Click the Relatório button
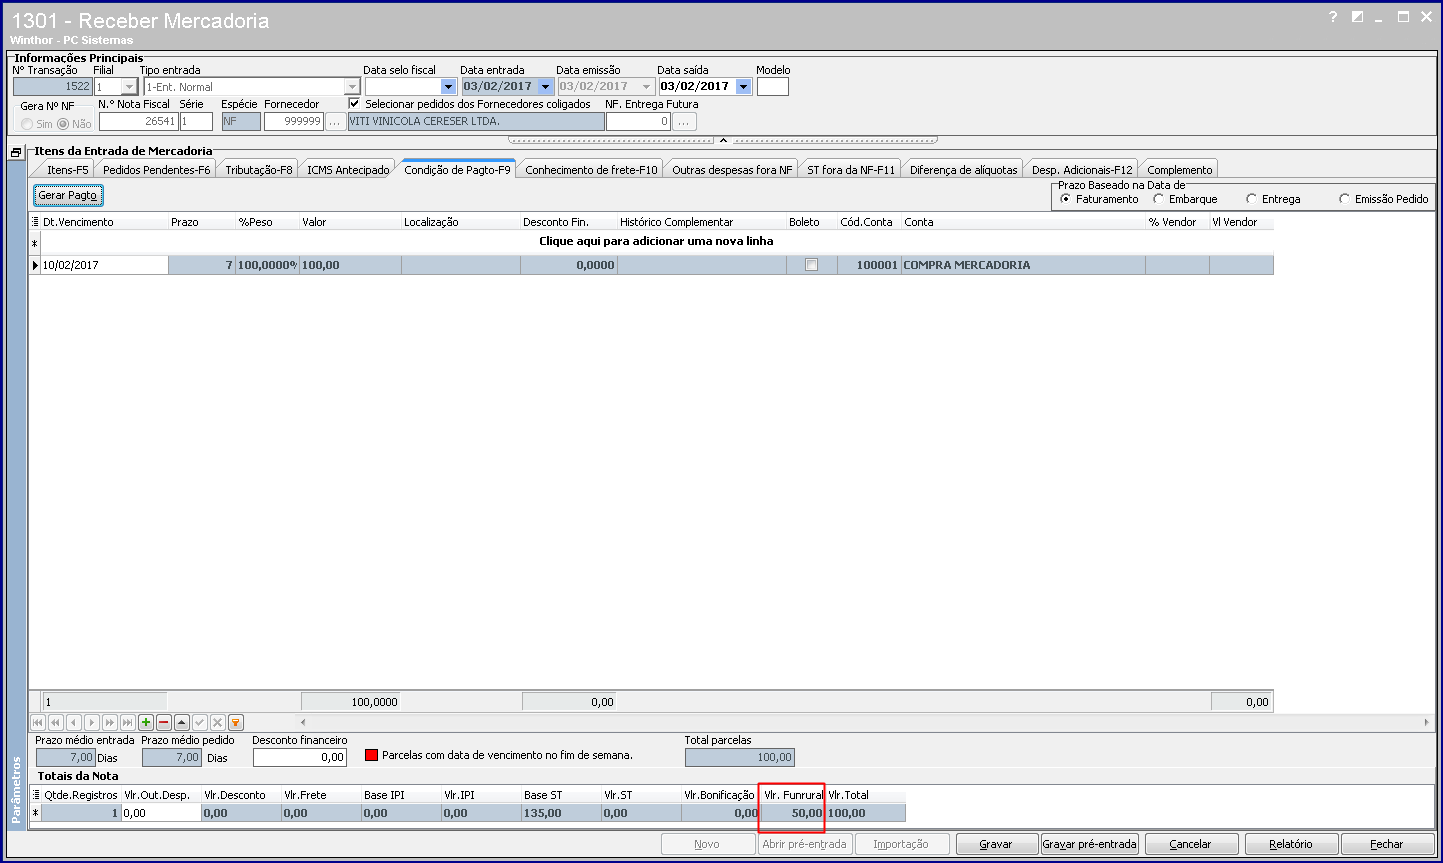The image size is (1443, 863). coord(1291,844)
